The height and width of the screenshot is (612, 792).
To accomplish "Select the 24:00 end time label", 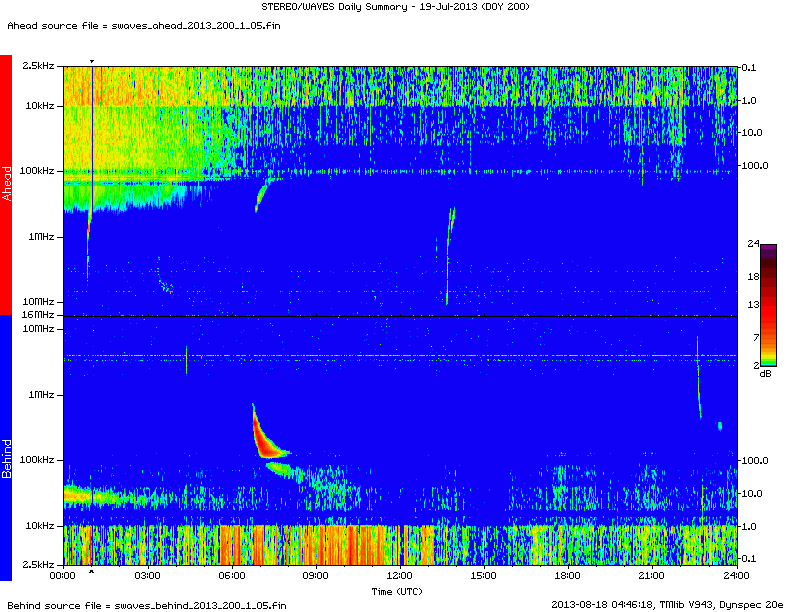I will (x=735, y=576).
